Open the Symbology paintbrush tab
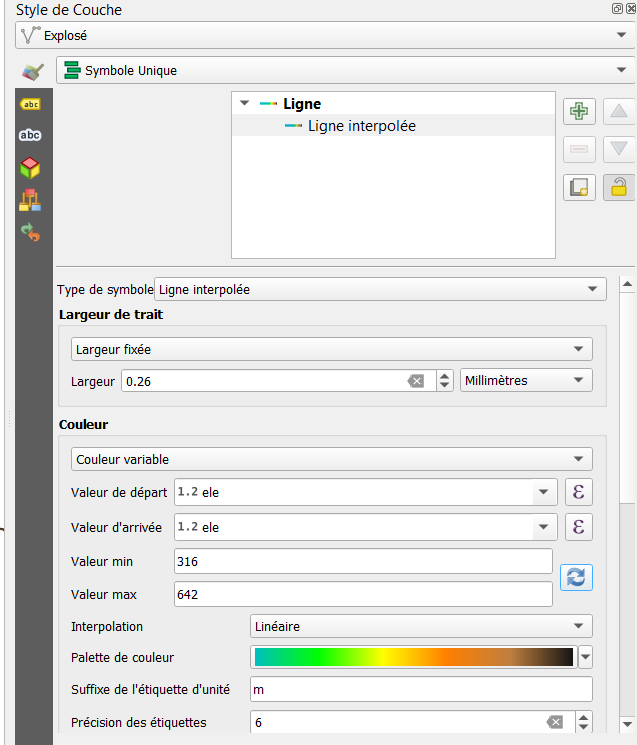The width and height of the screenshot is (637, 745). tap(32, 71)
